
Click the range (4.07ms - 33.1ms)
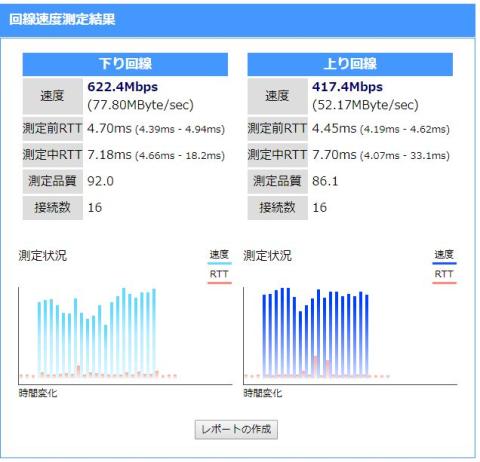tap(405, 155)
